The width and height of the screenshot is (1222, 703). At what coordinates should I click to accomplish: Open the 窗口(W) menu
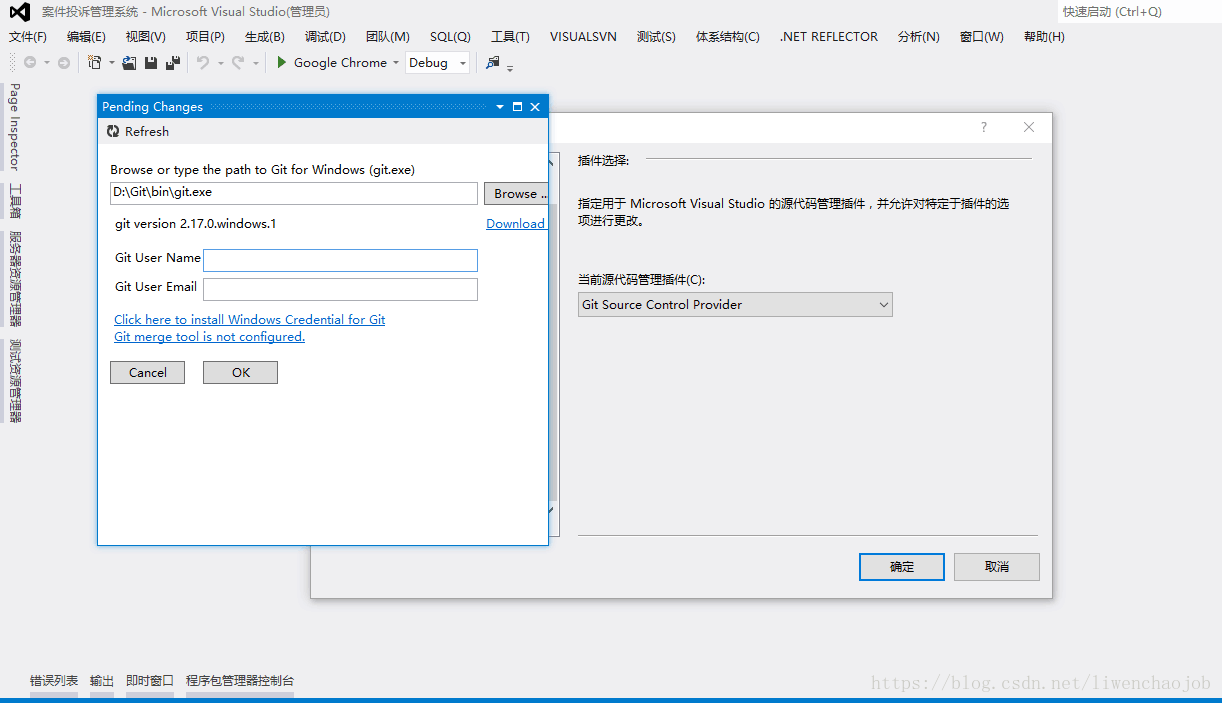[982, 36]
